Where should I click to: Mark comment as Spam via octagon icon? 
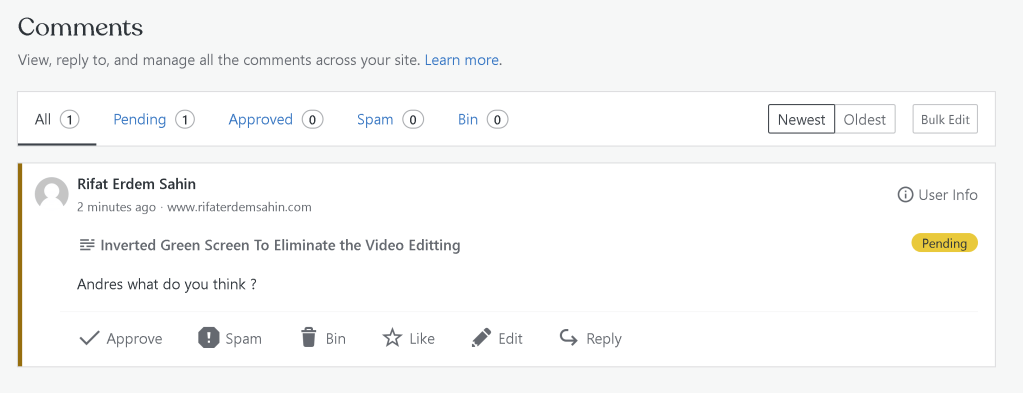point(208,338)
